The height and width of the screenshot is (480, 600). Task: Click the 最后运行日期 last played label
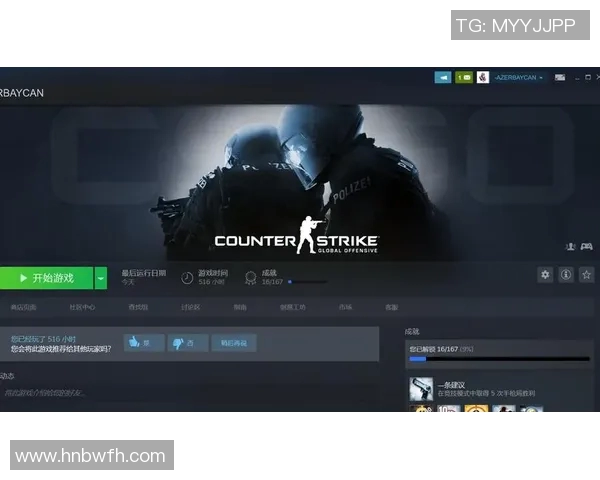click(143, 273)
